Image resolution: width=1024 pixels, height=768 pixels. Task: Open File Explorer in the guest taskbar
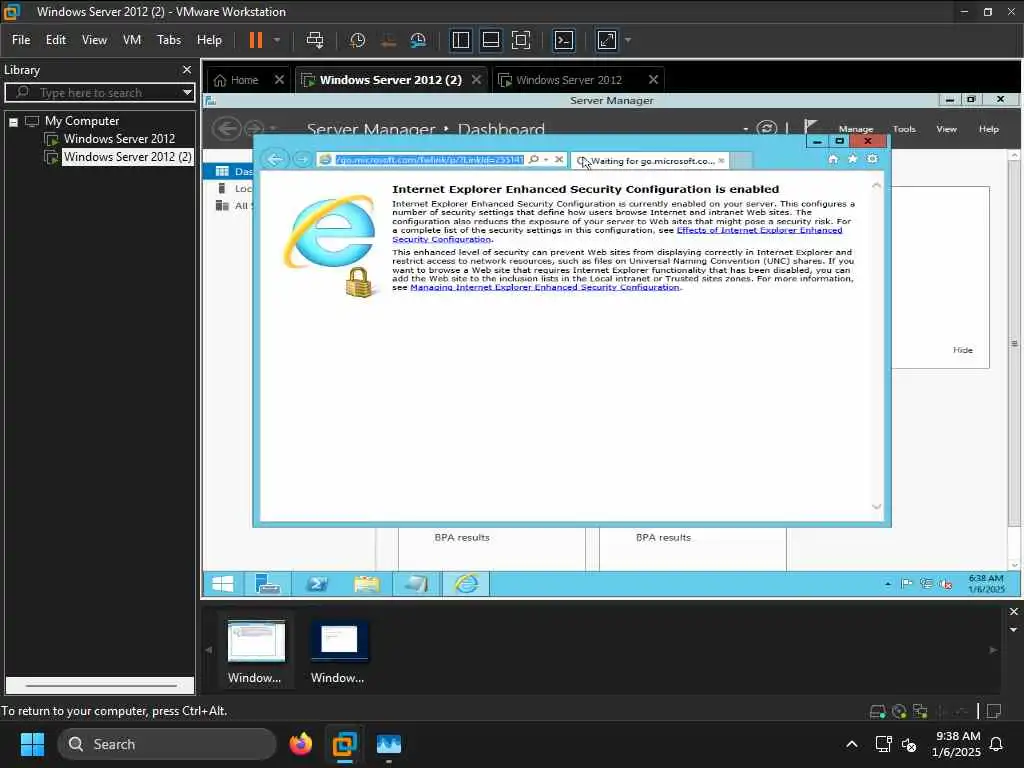click(366, 584)
